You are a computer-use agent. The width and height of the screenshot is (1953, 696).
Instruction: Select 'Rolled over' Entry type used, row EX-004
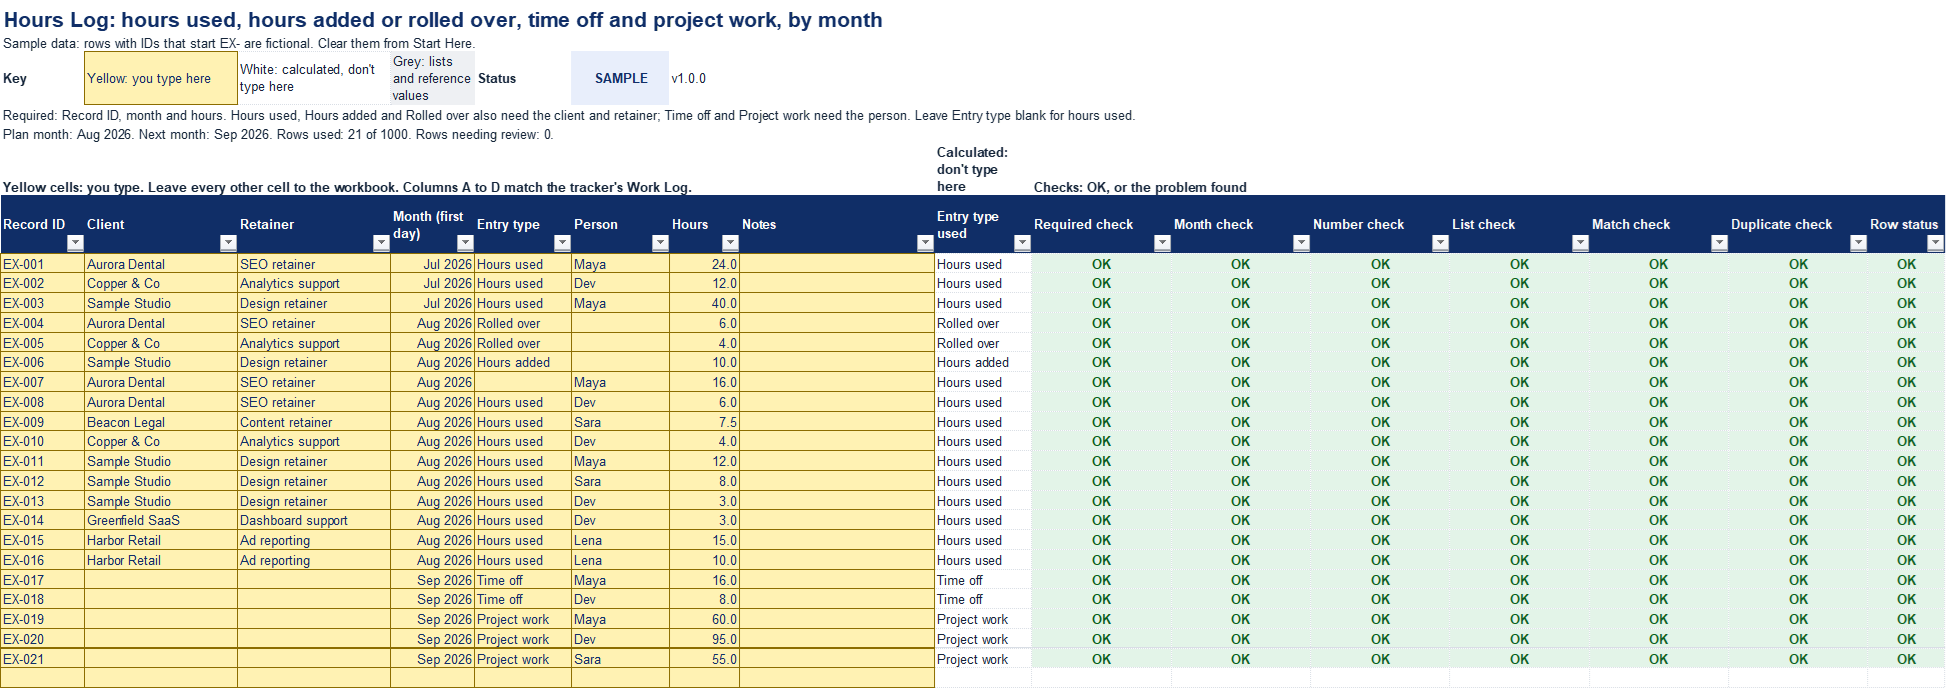[983, 323]
